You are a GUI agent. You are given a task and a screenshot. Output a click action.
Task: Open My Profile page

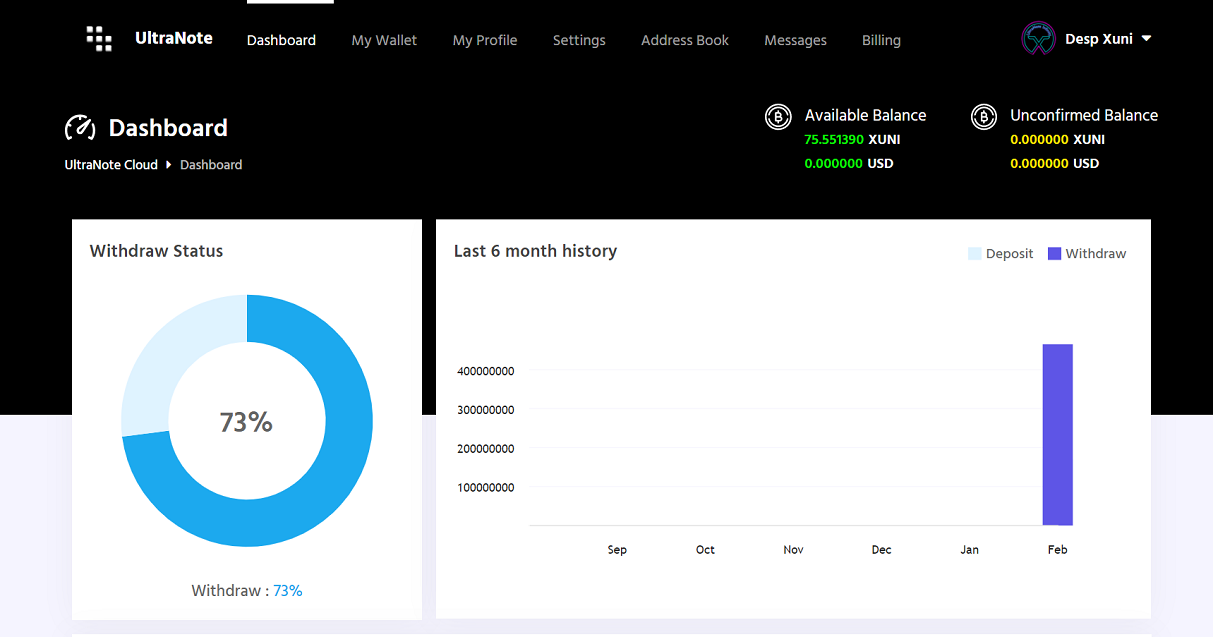tap(485, 40)
